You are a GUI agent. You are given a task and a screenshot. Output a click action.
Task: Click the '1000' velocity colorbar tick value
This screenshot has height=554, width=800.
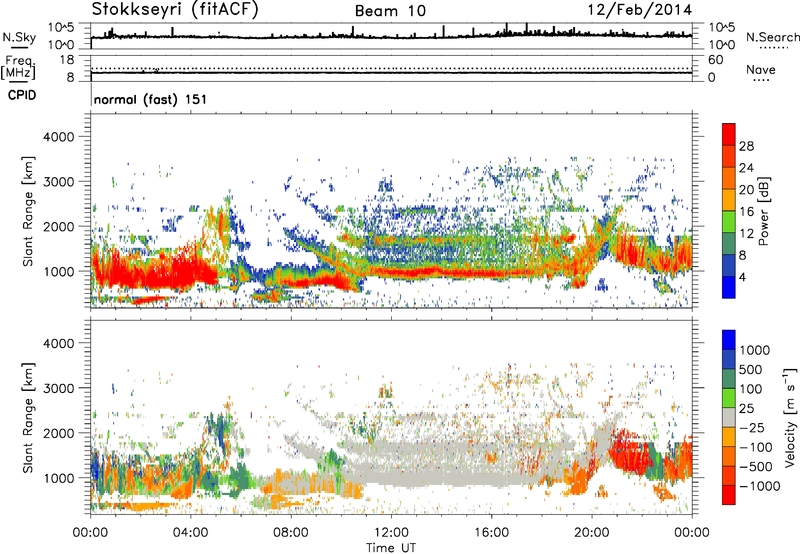tap(755, 350)
